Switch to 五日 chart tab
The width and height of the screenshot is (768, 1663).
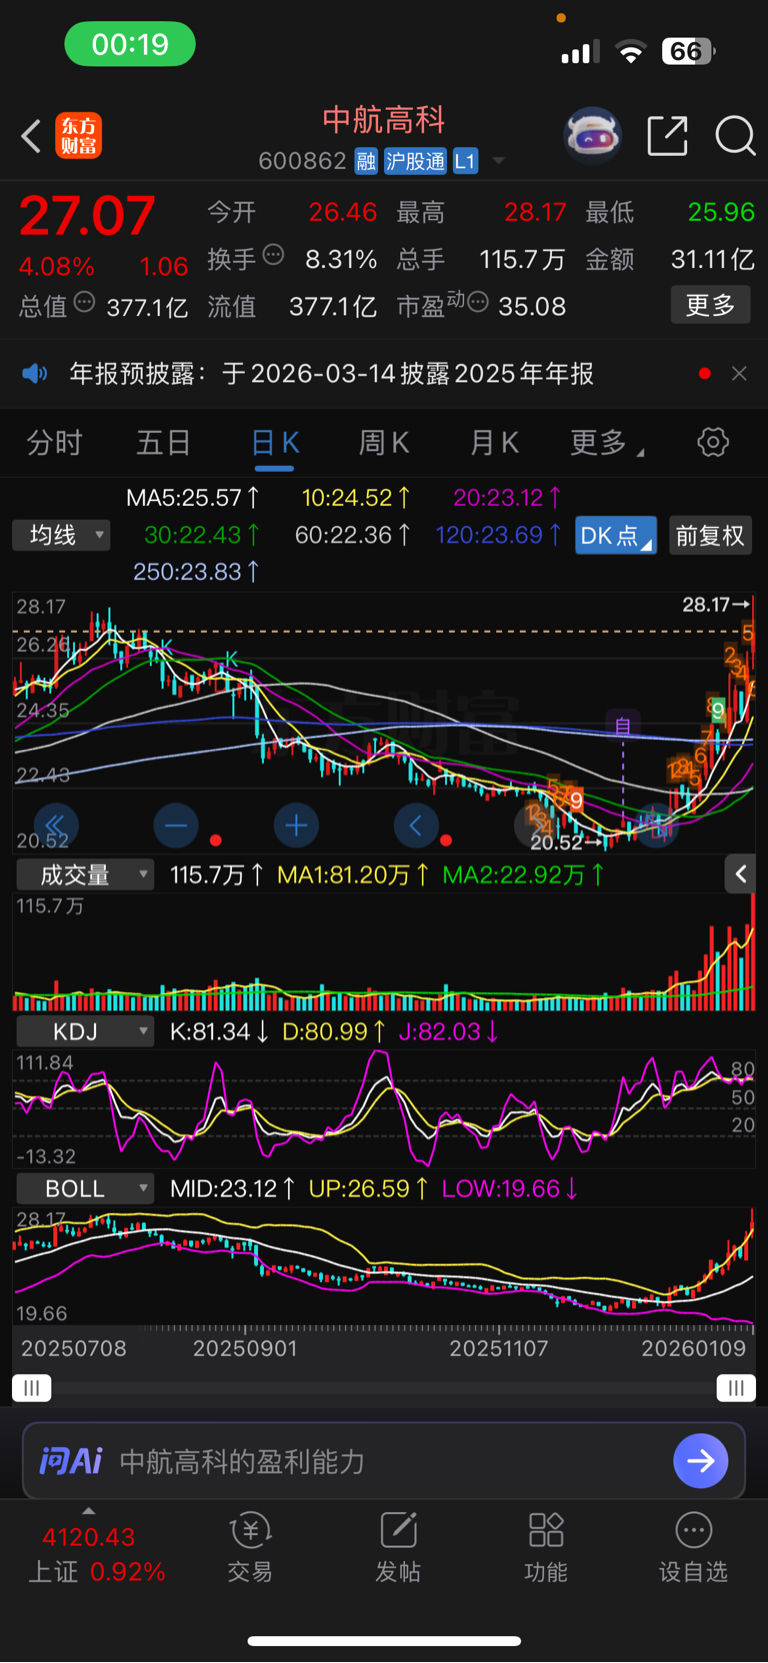pos(163,442)
